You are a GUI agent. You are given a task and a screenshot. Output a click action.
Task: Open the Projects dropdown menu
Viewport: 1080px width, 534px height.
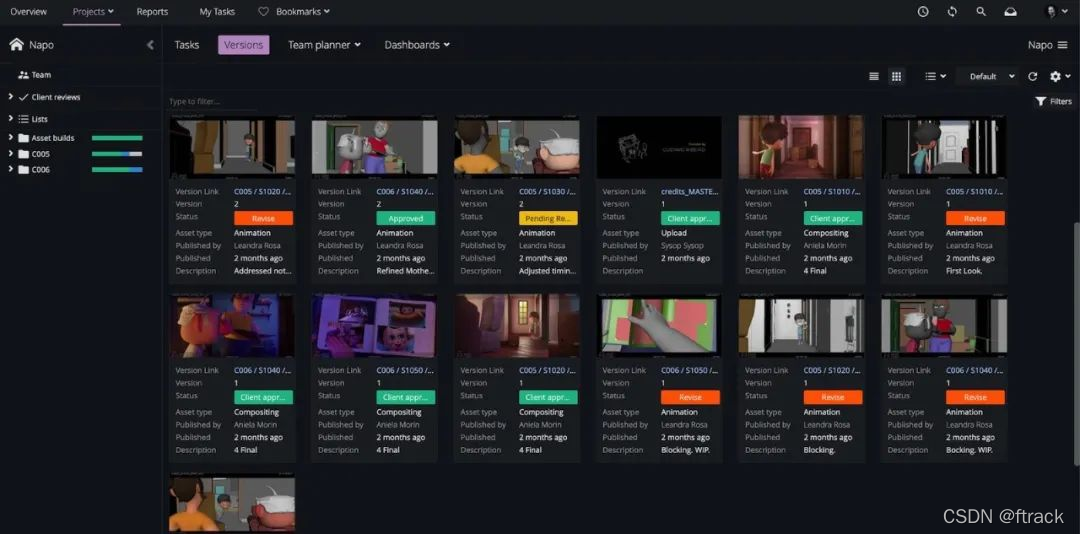(93, 12)
